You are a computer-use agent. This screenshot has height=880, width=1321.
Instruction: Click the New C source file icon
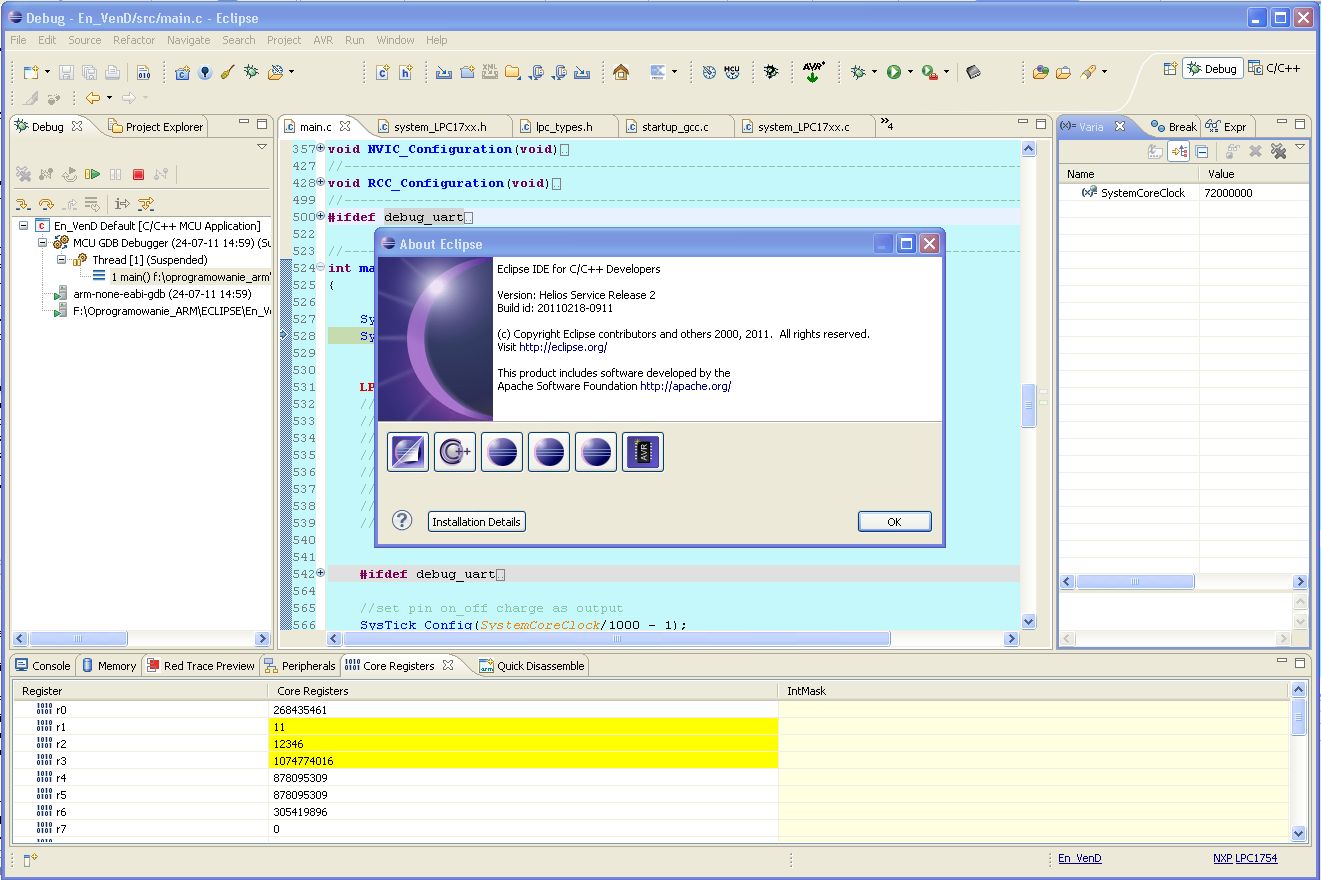coord(382,72)
